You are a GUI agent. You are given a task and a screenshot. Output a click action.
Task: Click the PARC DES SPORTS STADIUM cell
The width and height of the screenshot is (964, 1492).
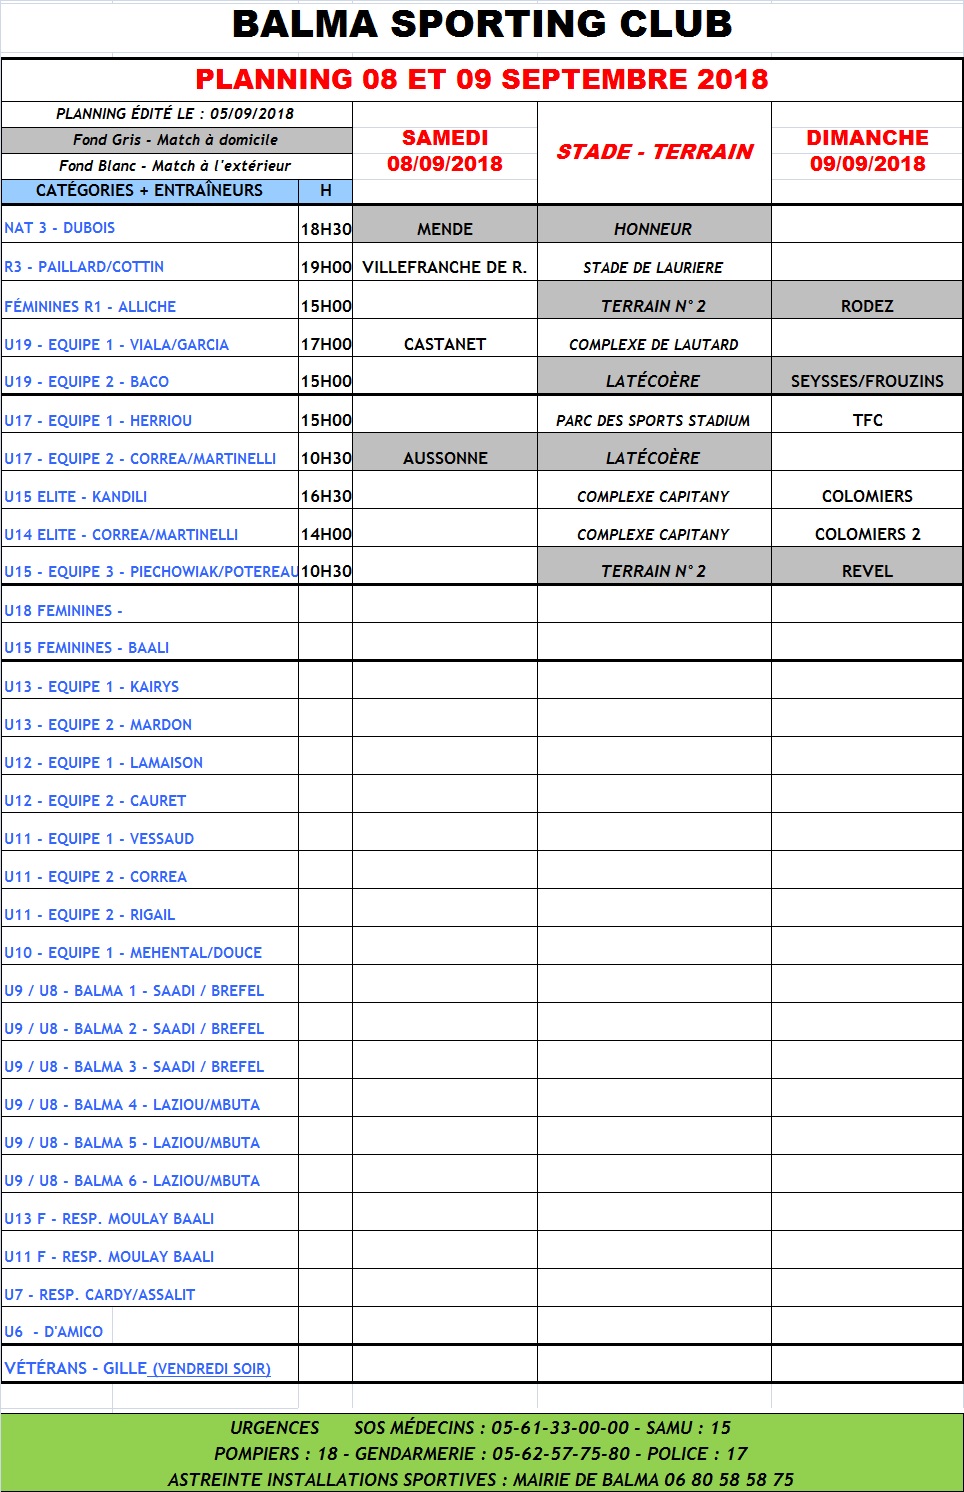click(653, 421)
